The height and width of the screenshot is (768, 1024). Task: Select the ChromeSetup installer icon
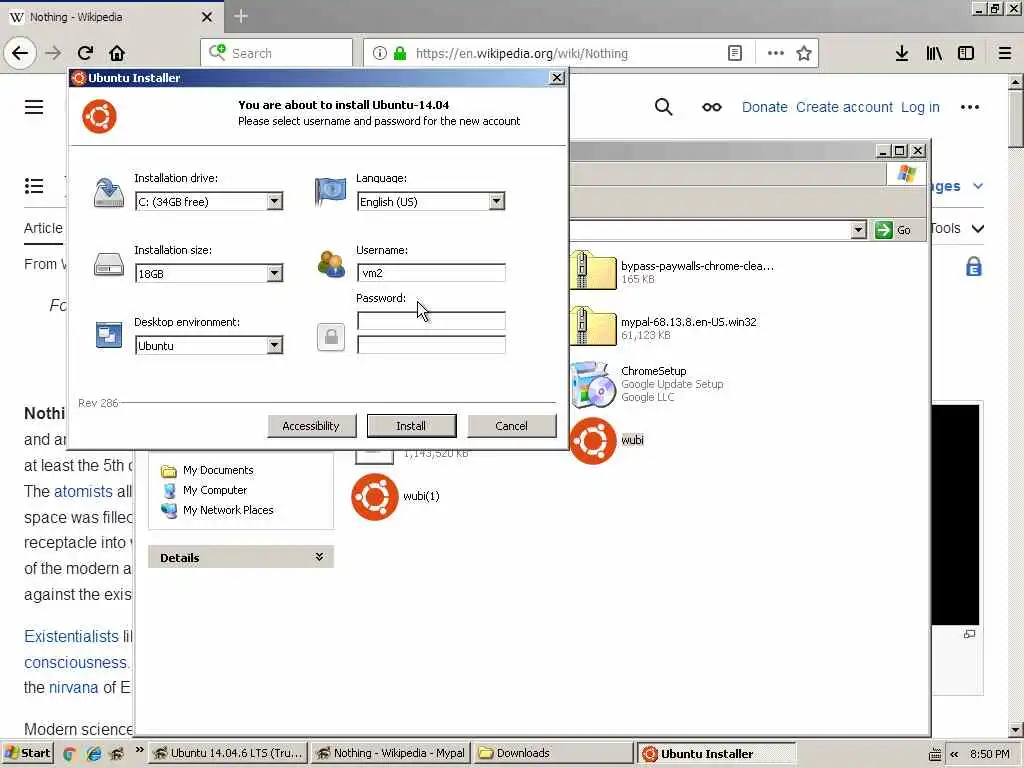point(593,385)
